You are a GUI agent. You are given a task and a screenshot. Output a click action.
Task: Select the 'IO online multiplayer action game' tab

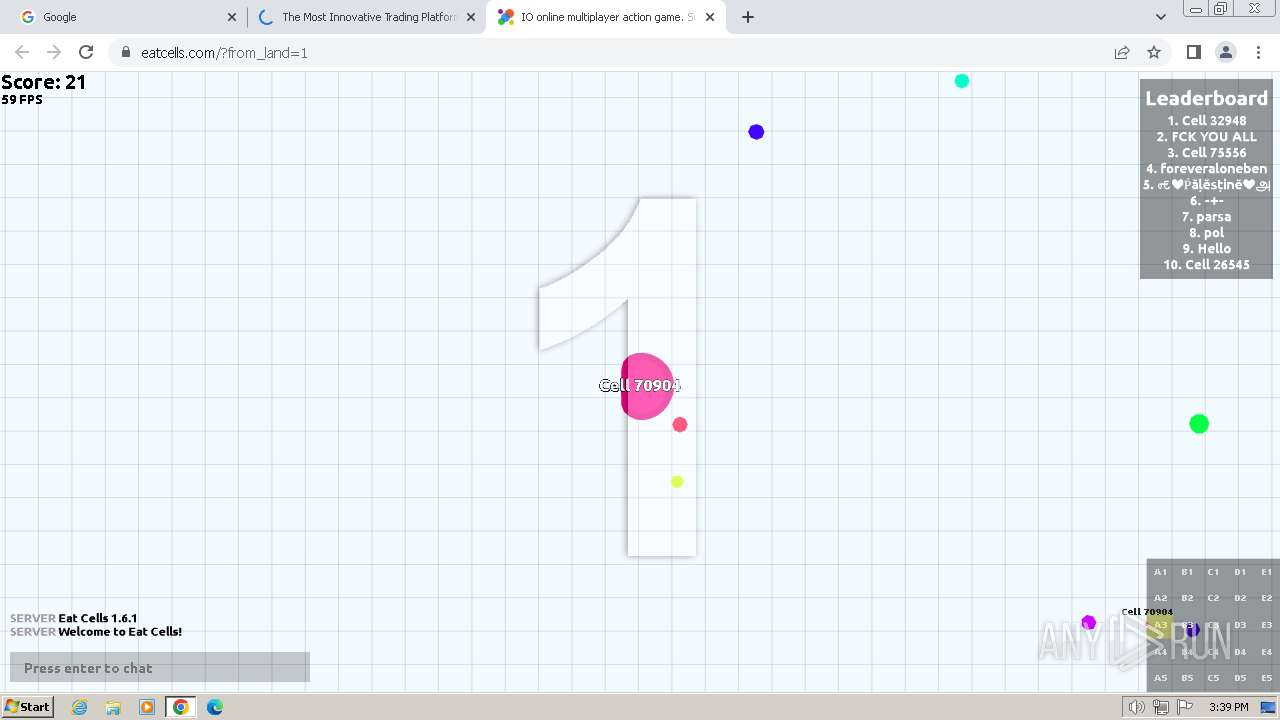[x=605, y=17]
